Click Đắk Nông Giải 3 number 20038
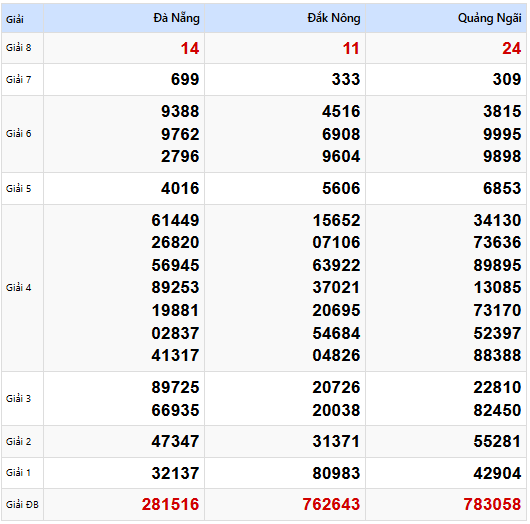 tap(336, 410)
